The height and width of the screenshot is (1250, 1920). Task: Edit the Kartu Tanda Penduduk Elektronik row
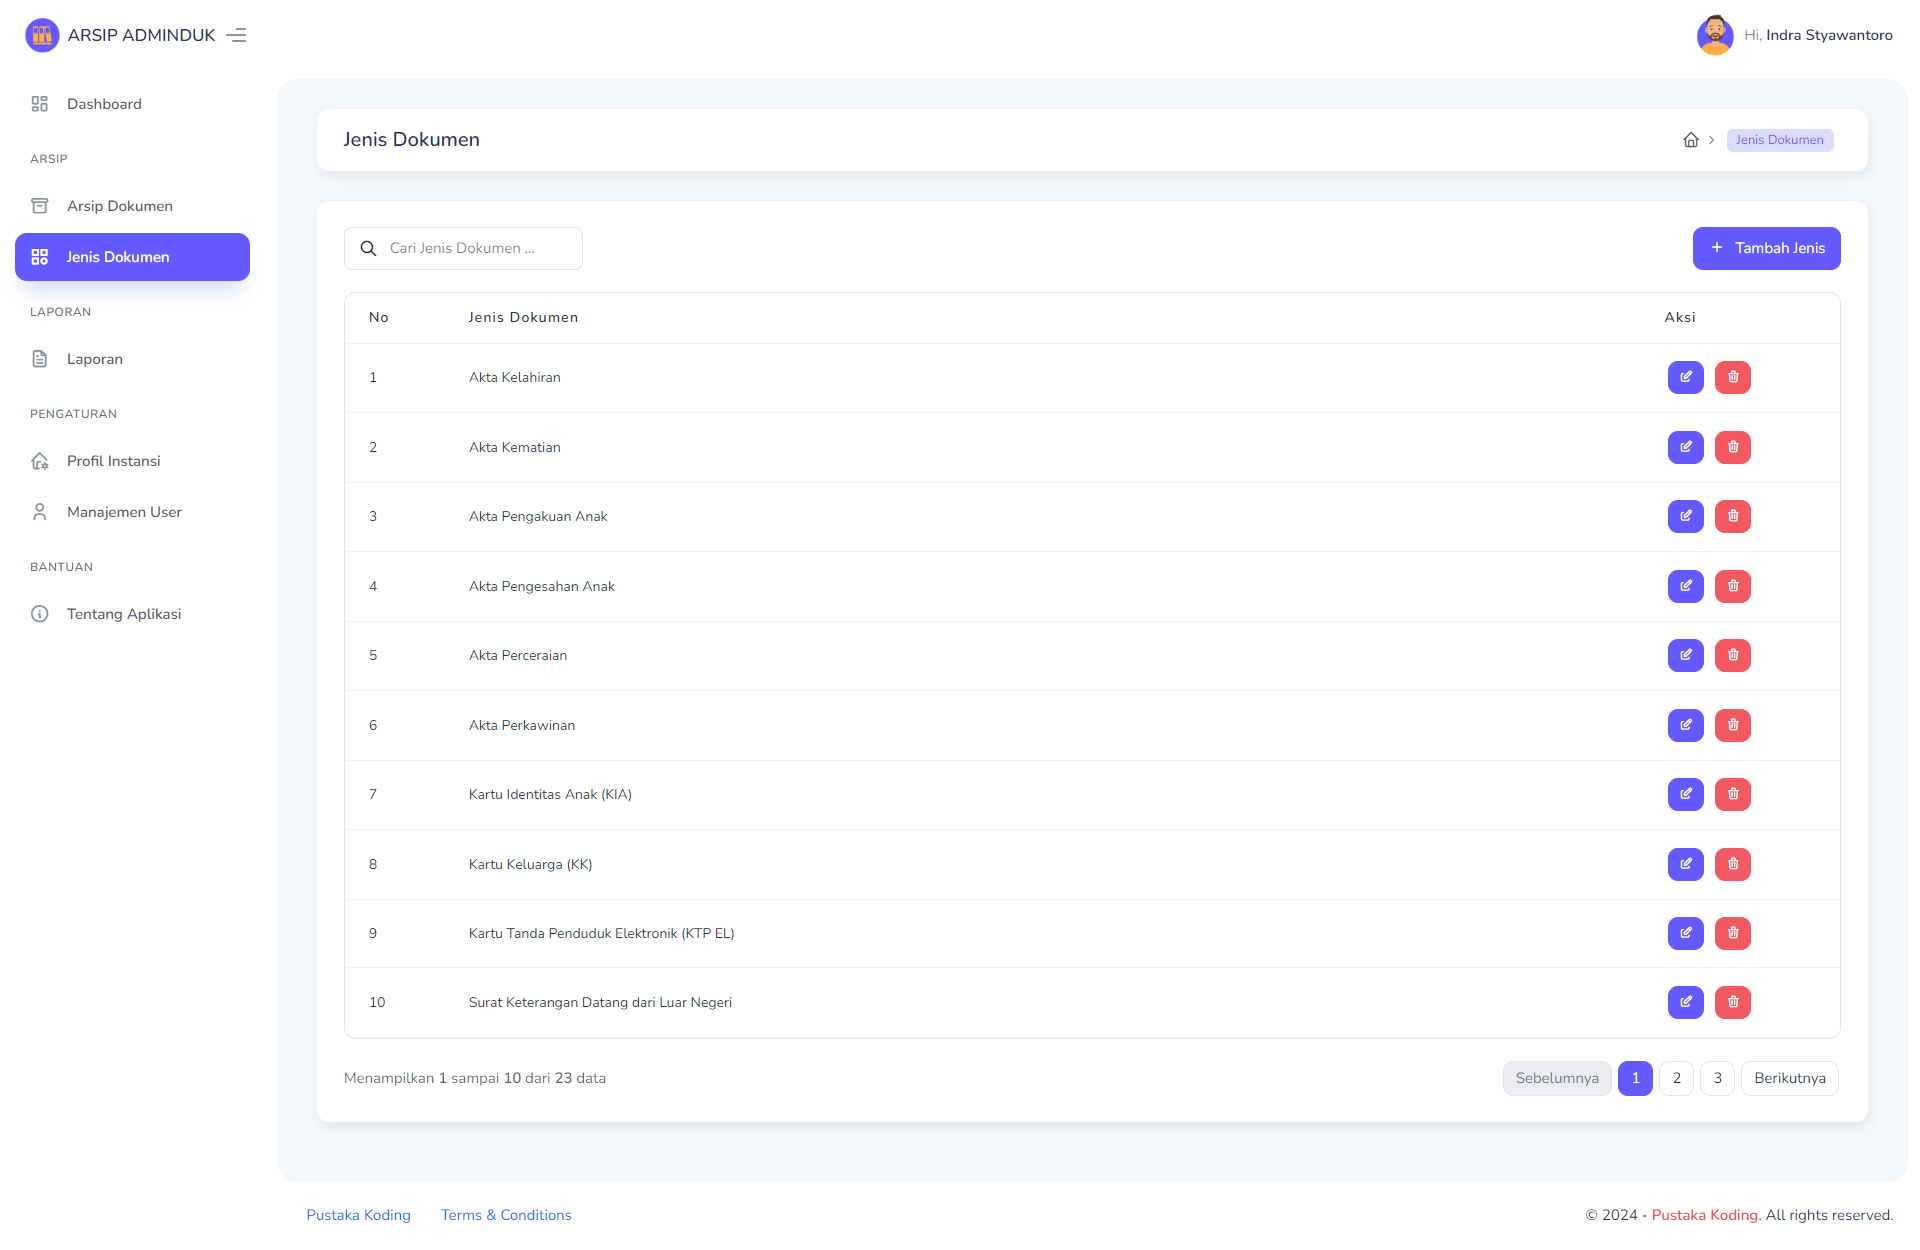click(1686, 933)
